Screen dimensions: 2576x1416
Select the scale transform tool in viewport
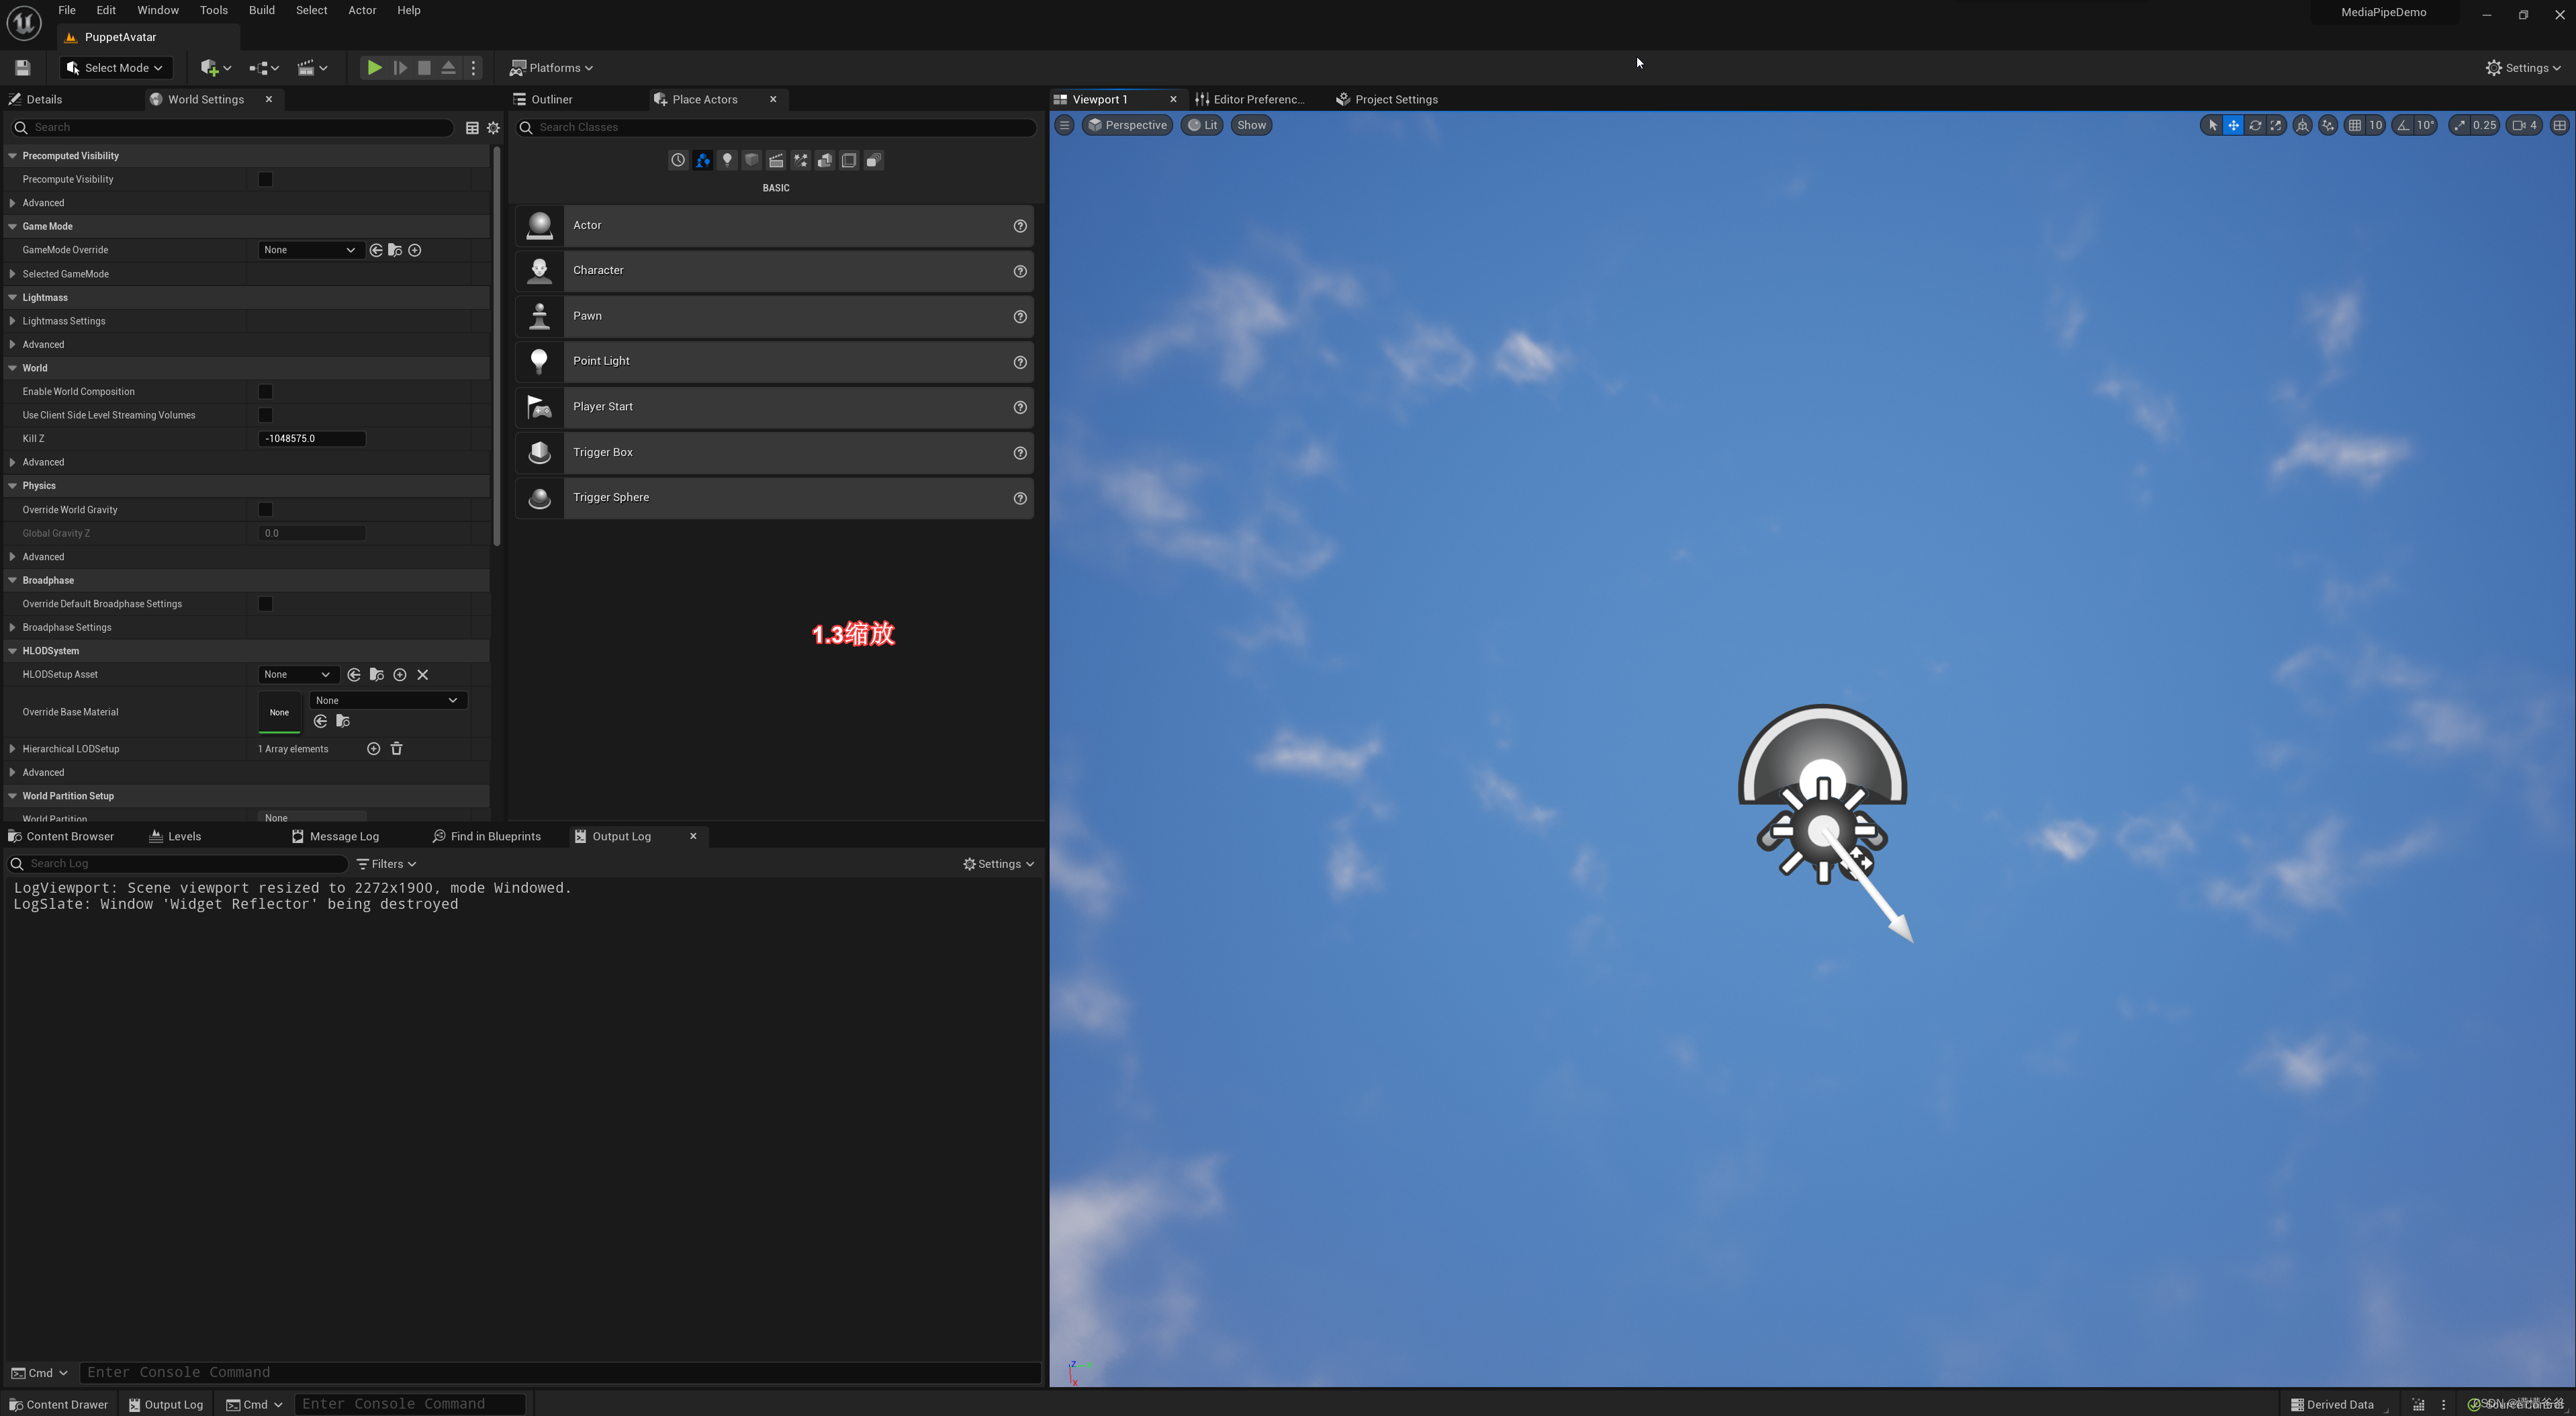[x=2276, y=125]
